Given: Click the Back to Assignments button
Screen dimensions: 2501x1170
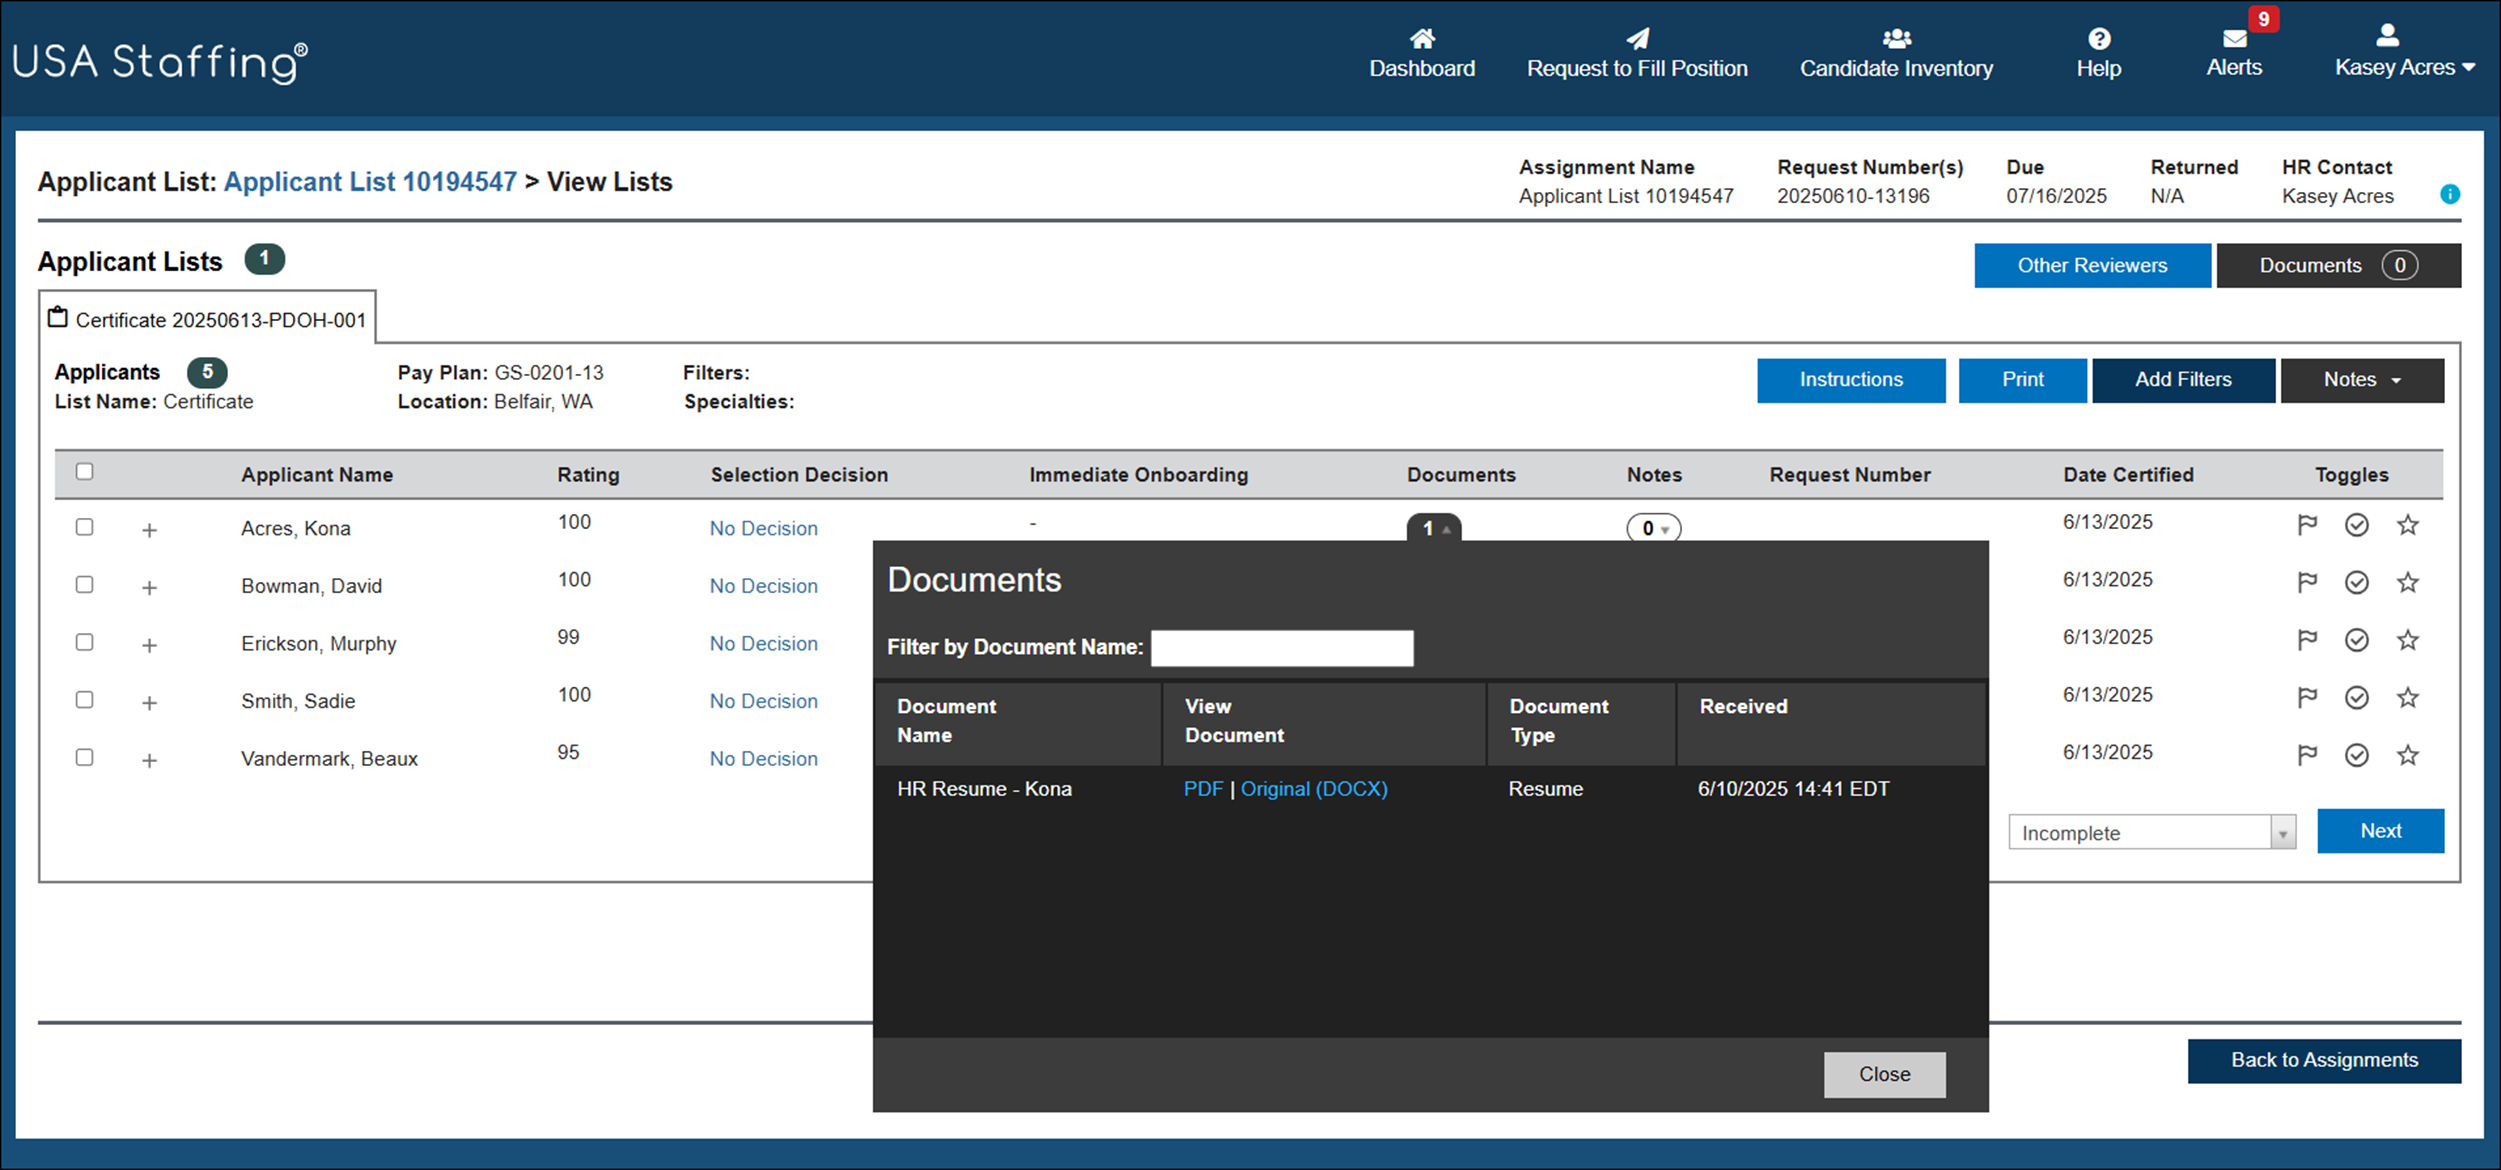Looking at the screenshot, I should pyautogui.click(x=2322, y=1060).
